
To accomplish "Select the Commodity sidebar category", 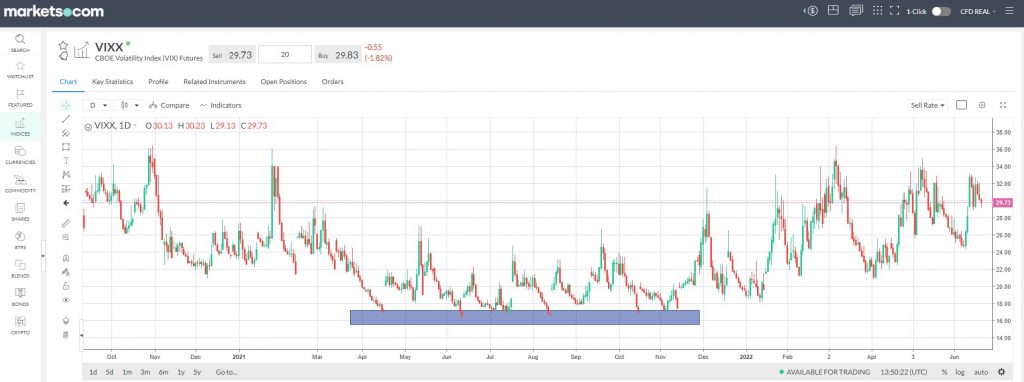I will [x=20, y=183].
